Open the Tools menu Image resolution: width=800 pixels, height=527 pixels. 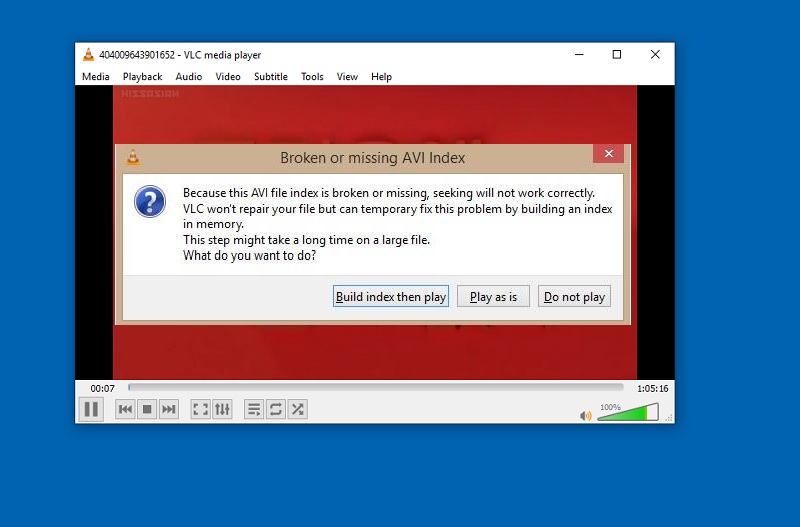point(312,77)
